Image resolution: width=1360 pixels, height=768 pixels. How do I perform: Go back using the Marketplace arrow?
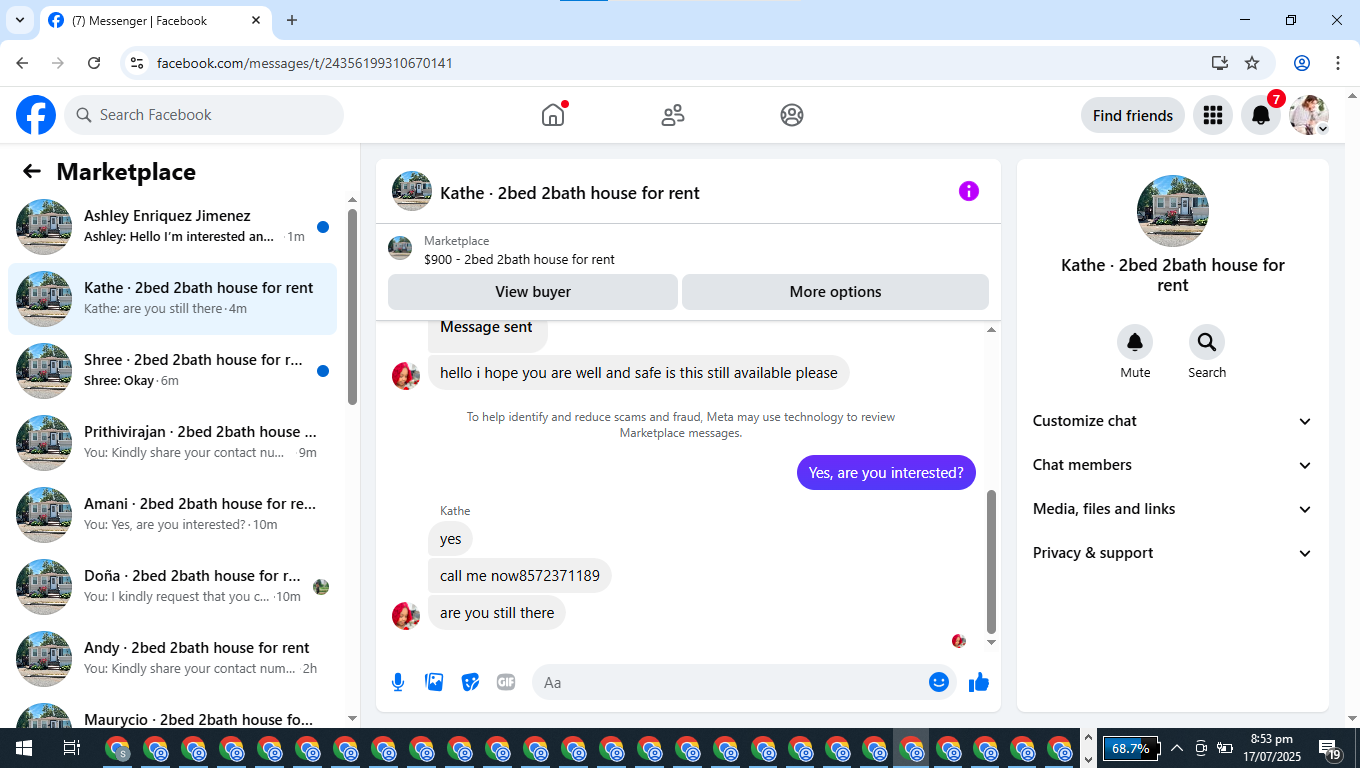point(32,171)
